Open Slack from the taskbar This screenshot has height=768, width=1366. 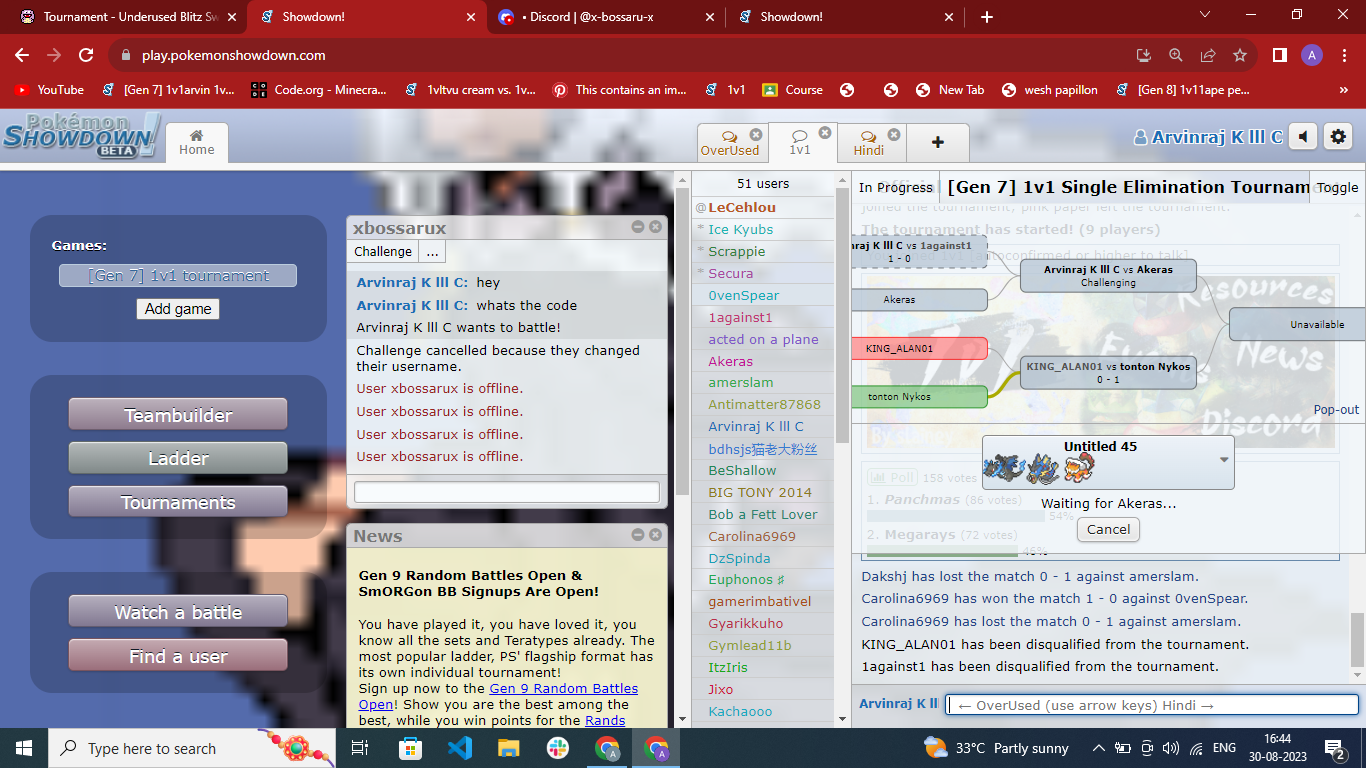[557, 748]
